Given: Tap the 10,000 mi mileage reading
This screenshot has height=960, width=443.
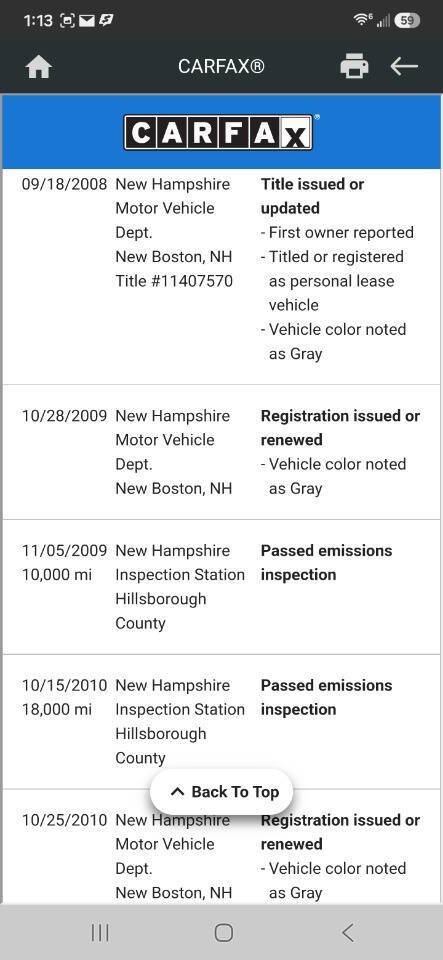Looking at the screenshot, I should [57, 575].
